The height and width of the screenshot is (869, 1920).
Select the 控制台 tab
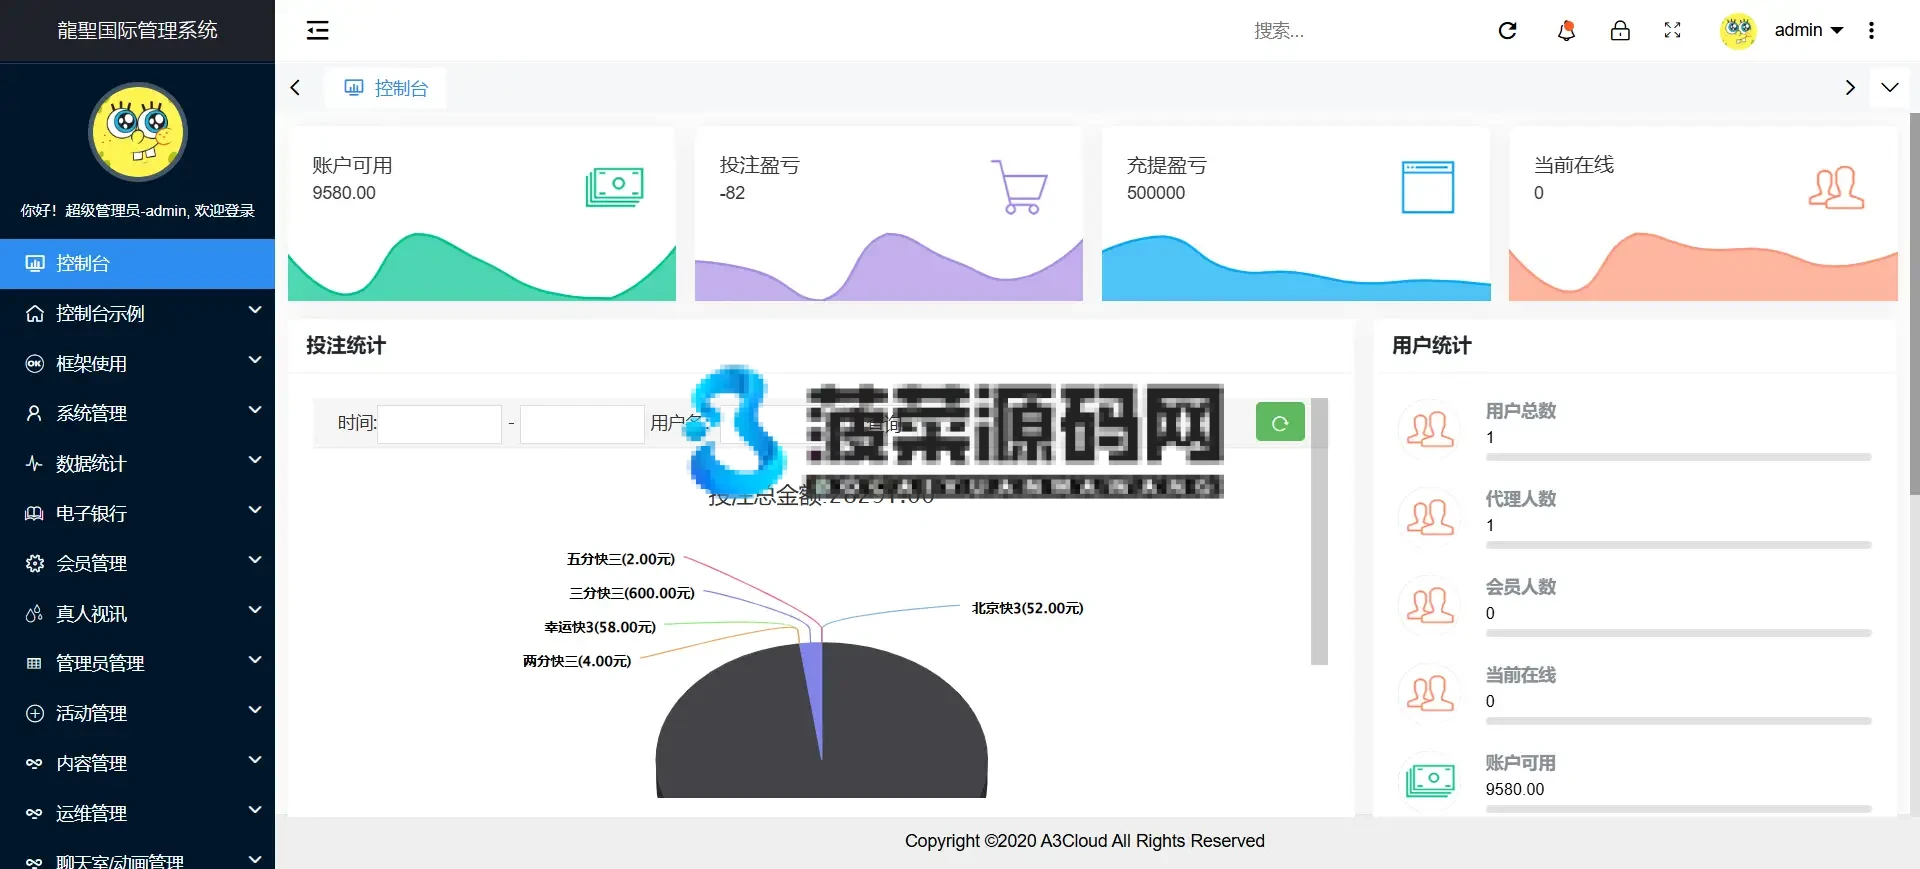(386, 88)
